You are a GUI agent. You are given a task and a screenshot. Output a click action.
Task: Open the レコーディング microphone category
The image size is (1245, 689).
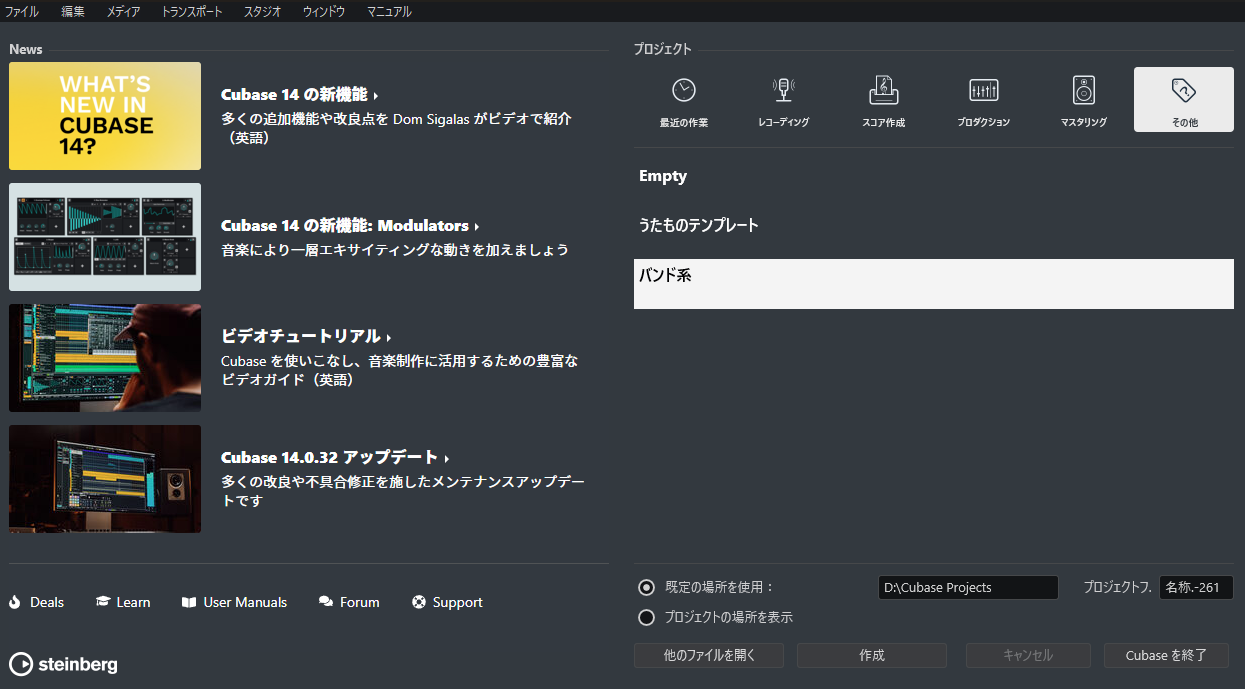(x=783, y=90)
